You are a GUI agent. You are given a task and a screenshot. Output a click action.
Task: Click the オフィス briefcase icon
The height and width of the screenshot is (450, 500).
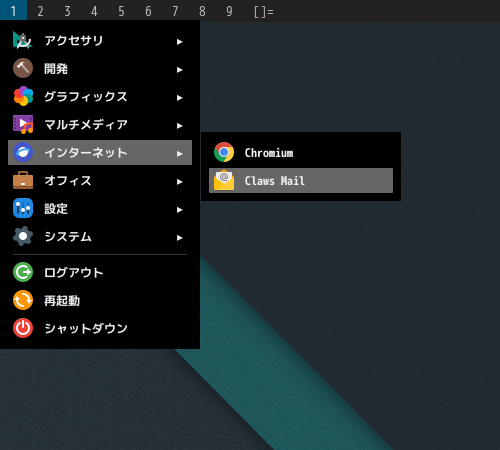[x=23, y=180]
